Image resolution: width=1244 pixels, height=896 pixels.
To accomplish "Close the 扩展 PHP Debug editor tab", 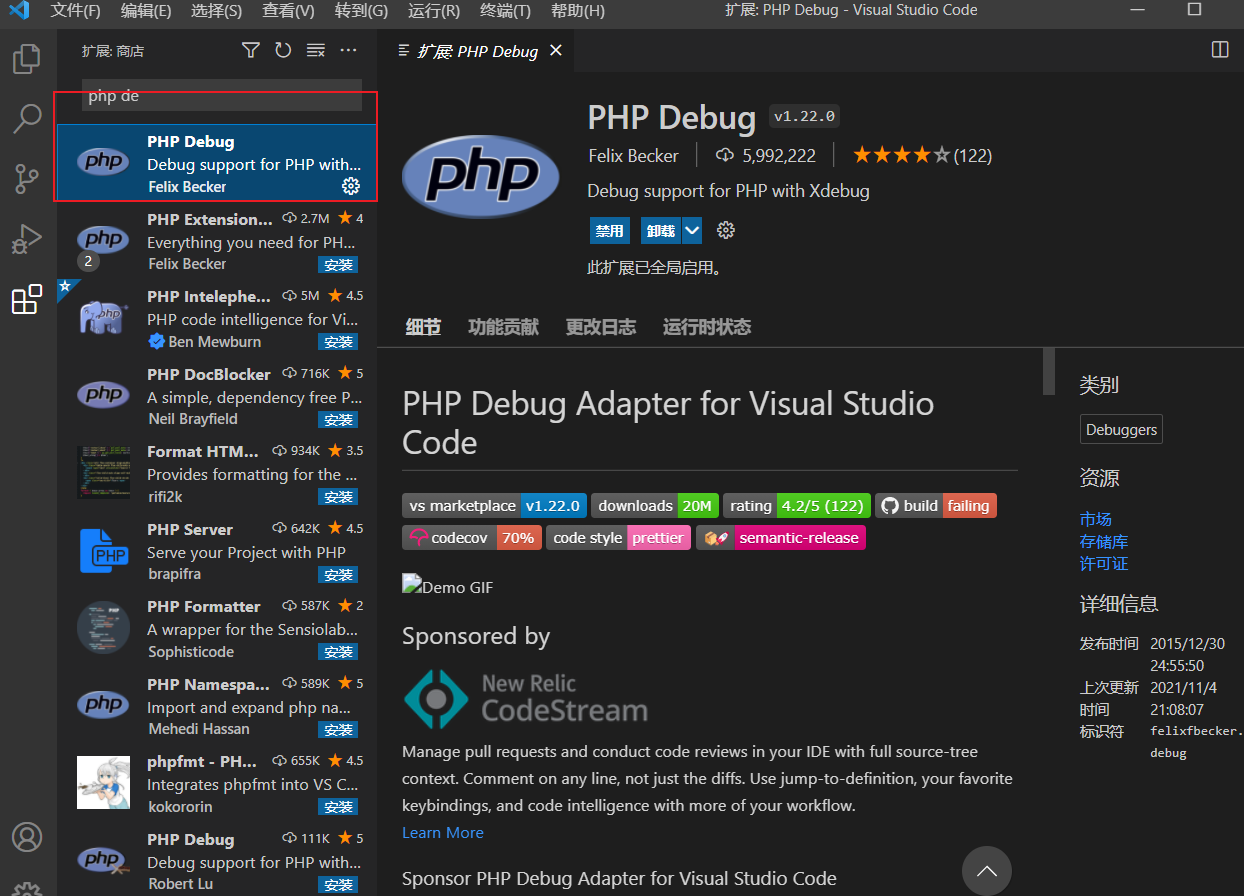I will click(x=556, y=50).
